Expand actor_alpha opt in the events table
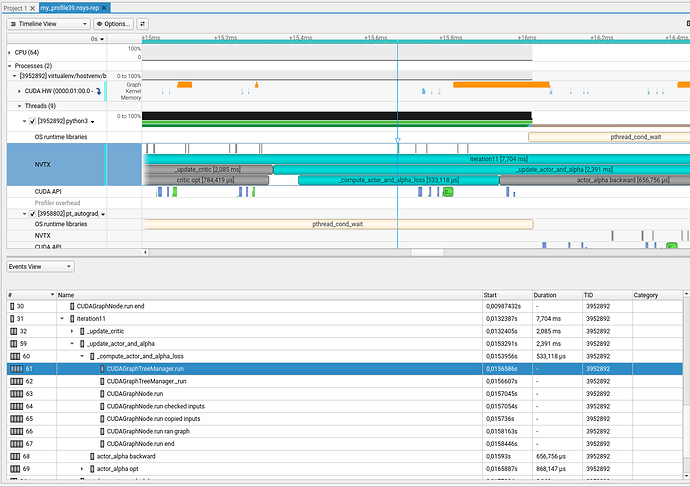Screen dimensions: 690x487 pyautogui.click(x=82, y=469)
